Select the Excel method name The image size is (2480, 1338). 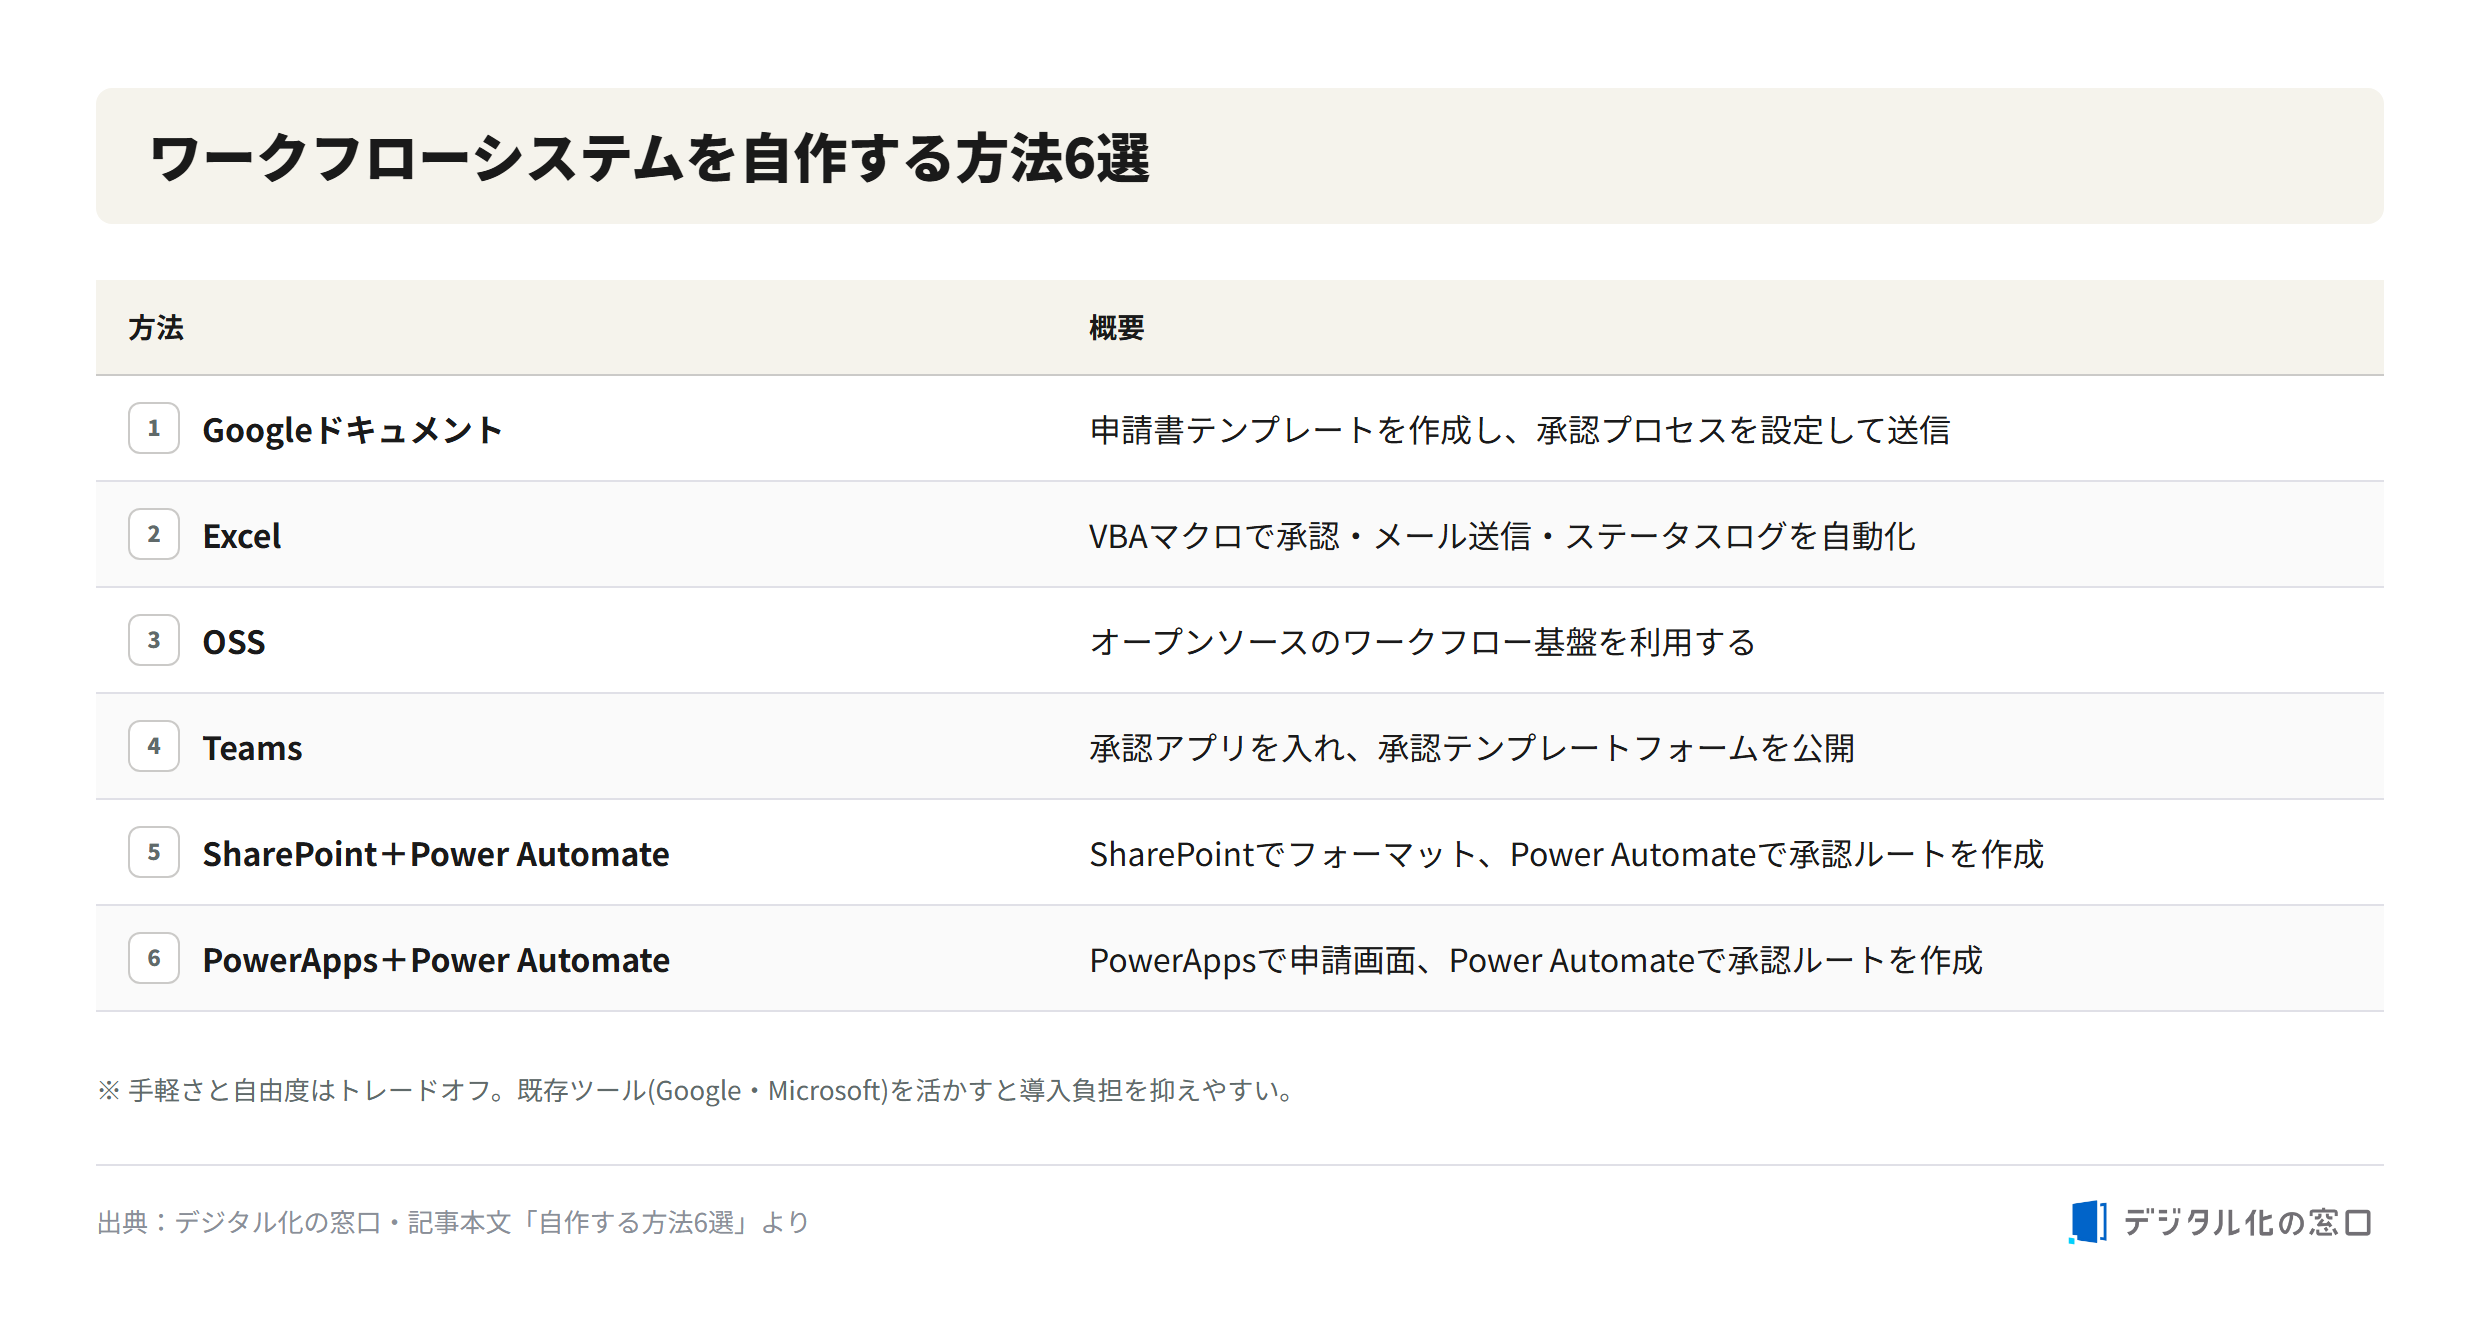pos(242,536)
